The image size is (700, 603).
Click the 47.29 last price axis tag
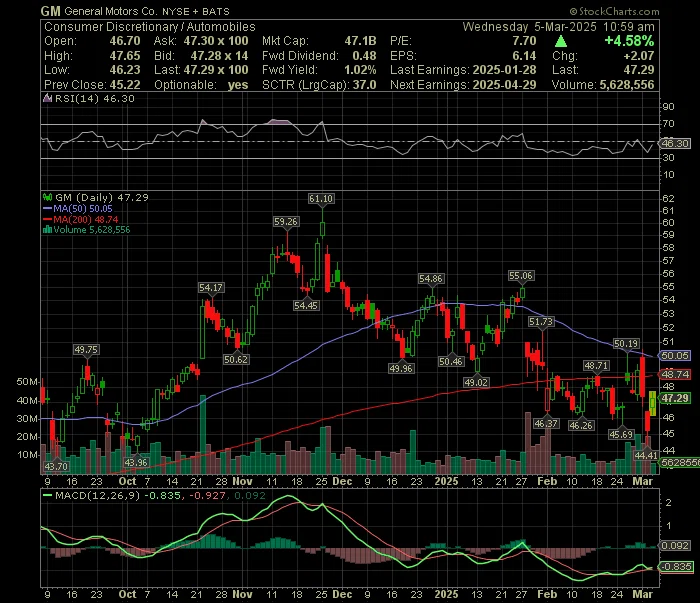(x=675, y=398)
